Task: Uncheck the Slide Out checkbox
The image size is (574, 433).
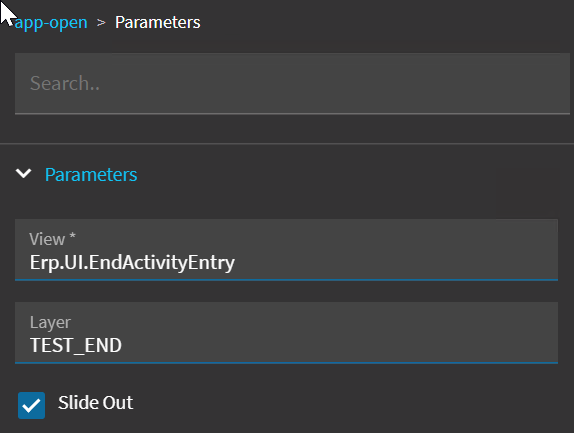Action: [x=31, y=405]
